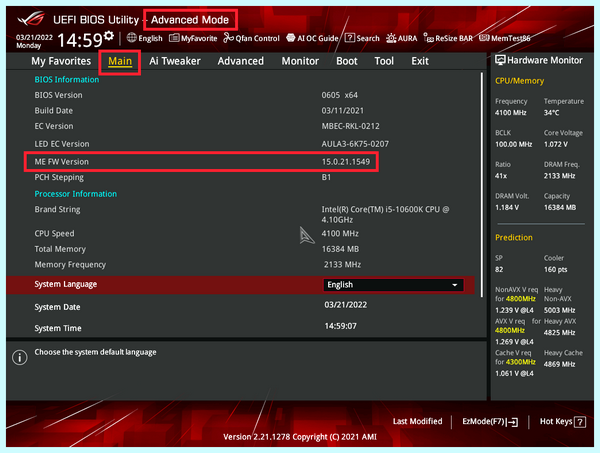
Task: Click the CPU/Memory heading in Hardware Monitor
Action: pos(519,81)
